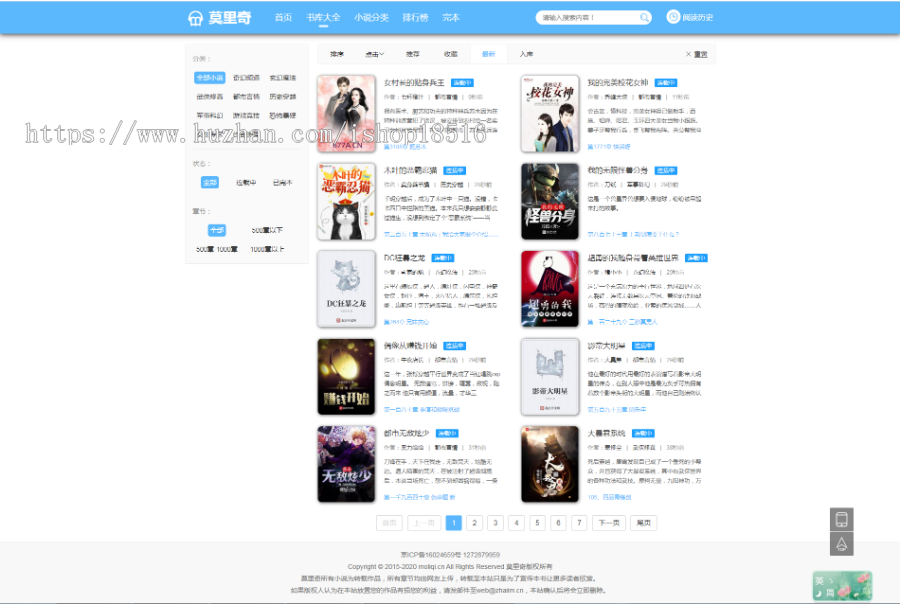
Task: Go to page 4
Action: (517, 523)
